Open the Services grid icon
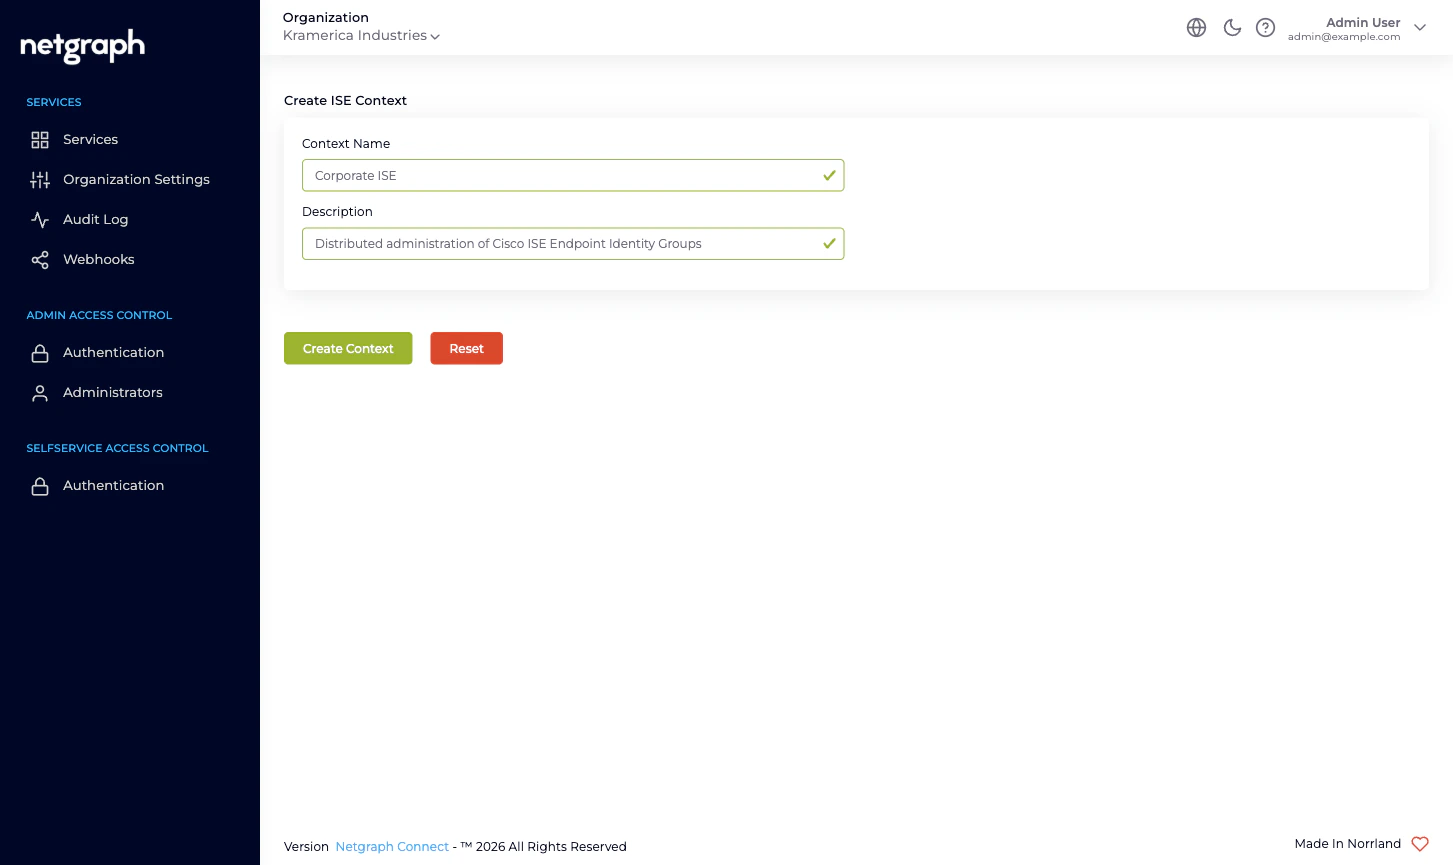This screenshot has width=1453, height=865. (x=40, y=140)
